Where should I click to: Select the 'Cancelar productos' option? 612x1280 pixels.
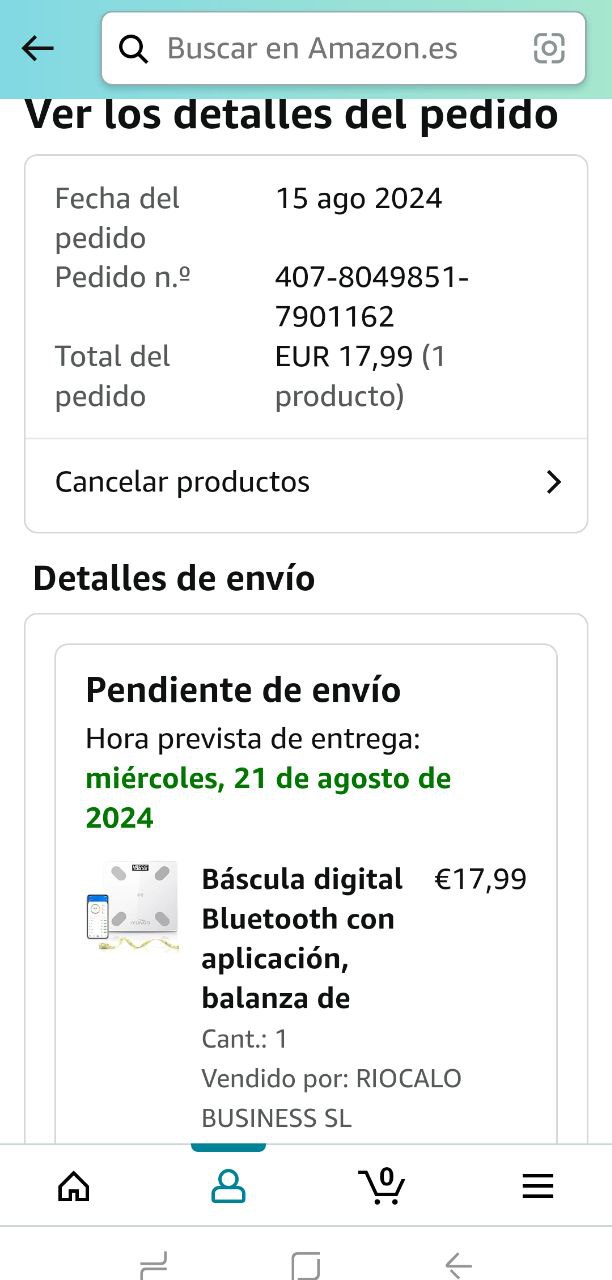coord(306,482)
